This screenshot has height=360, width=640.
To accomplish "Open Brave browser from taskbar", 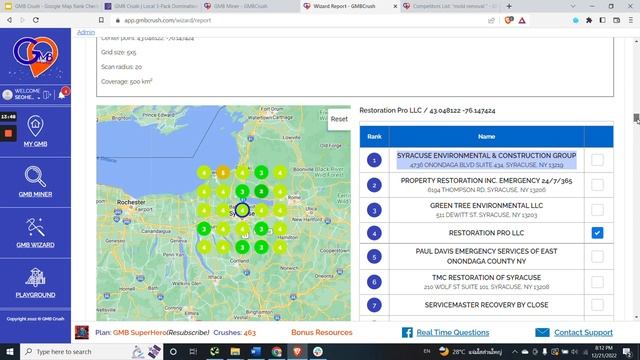I will tap(297, 351).
